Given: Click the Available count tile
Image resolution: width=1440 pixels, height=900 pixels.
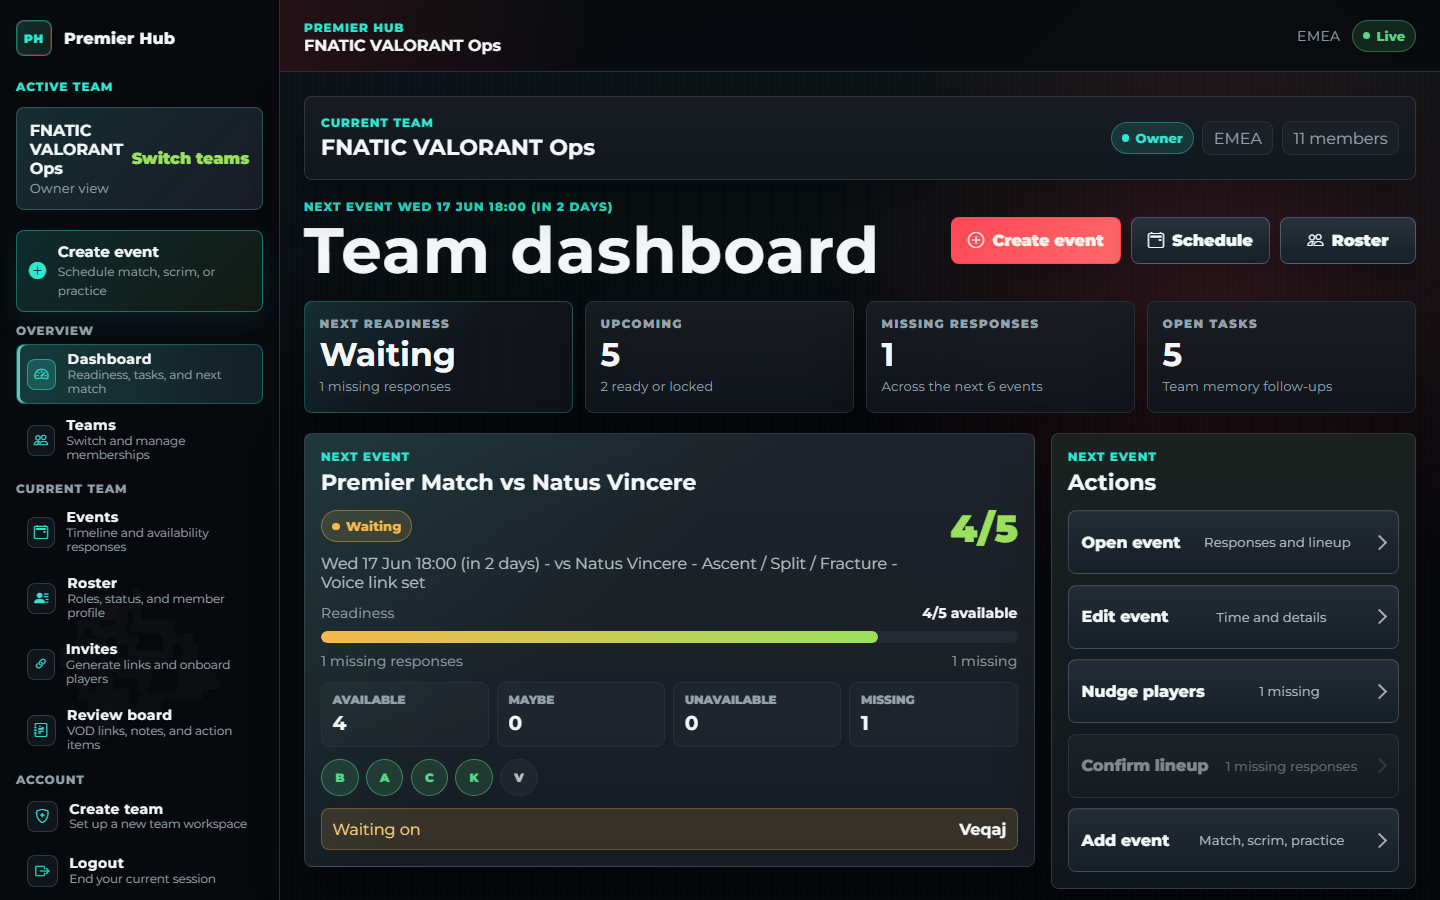Looking at the screenshot, I should 405,714.
